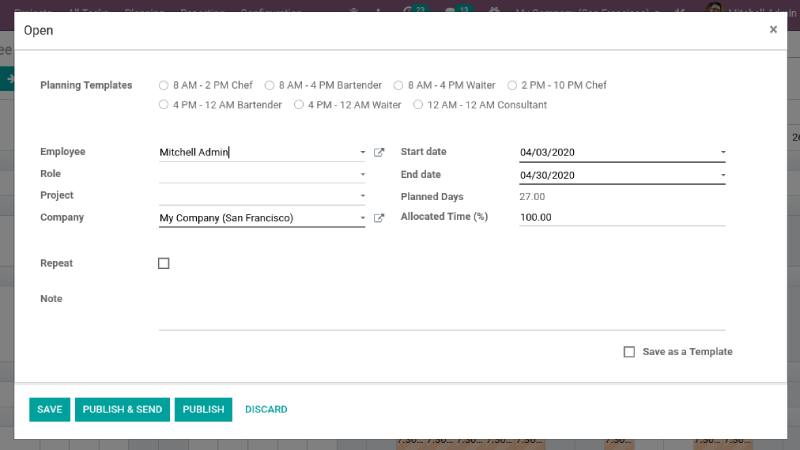Open Company record external link icon
This screenshot has height=450, width=800.
click(379, 218)
